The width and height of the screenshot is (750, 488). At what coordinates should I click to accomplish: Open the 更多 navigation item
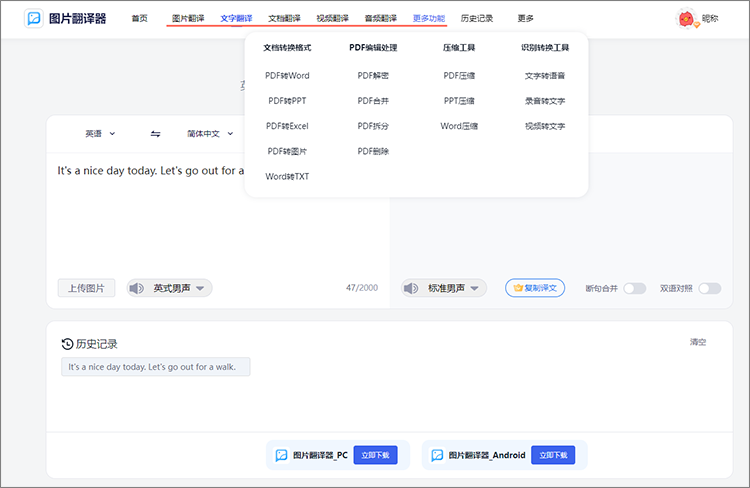pos(526,19)
